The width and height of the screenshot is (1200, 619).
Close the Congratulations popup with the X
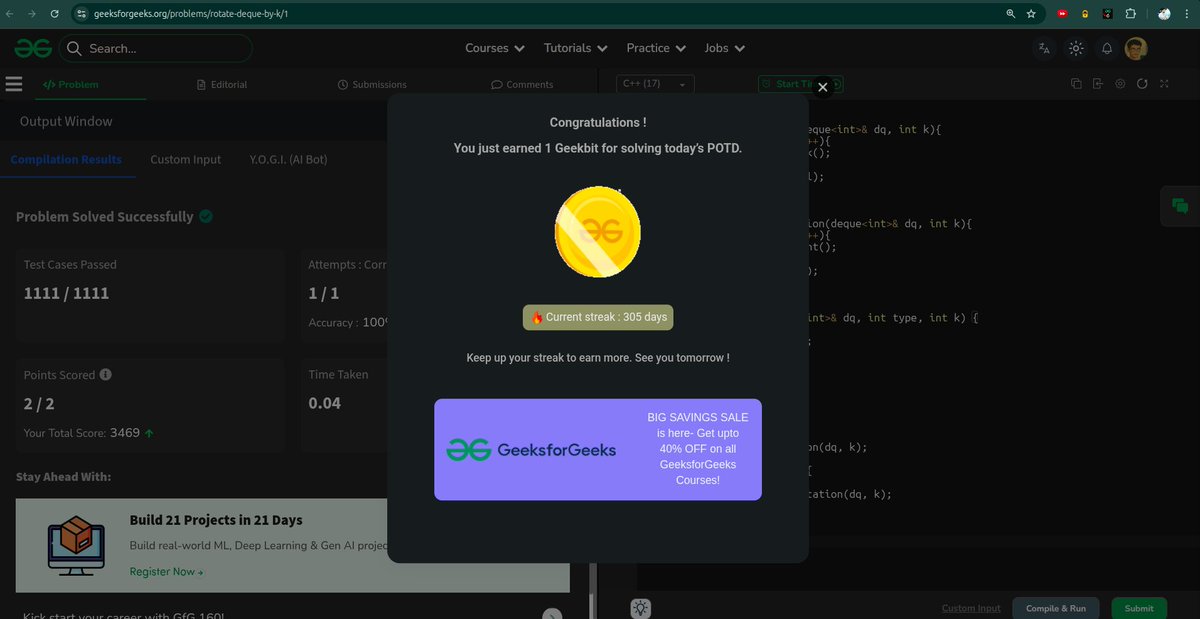[x=823, y=87]
